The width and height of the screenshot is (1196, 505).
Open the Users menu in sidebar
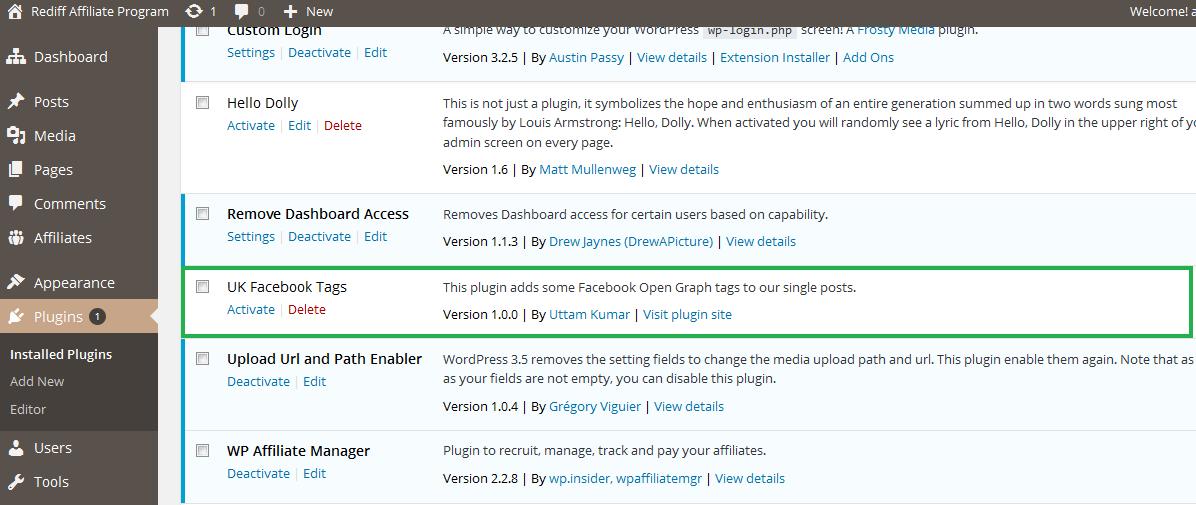pyautogui.click(x=52, y=447)
